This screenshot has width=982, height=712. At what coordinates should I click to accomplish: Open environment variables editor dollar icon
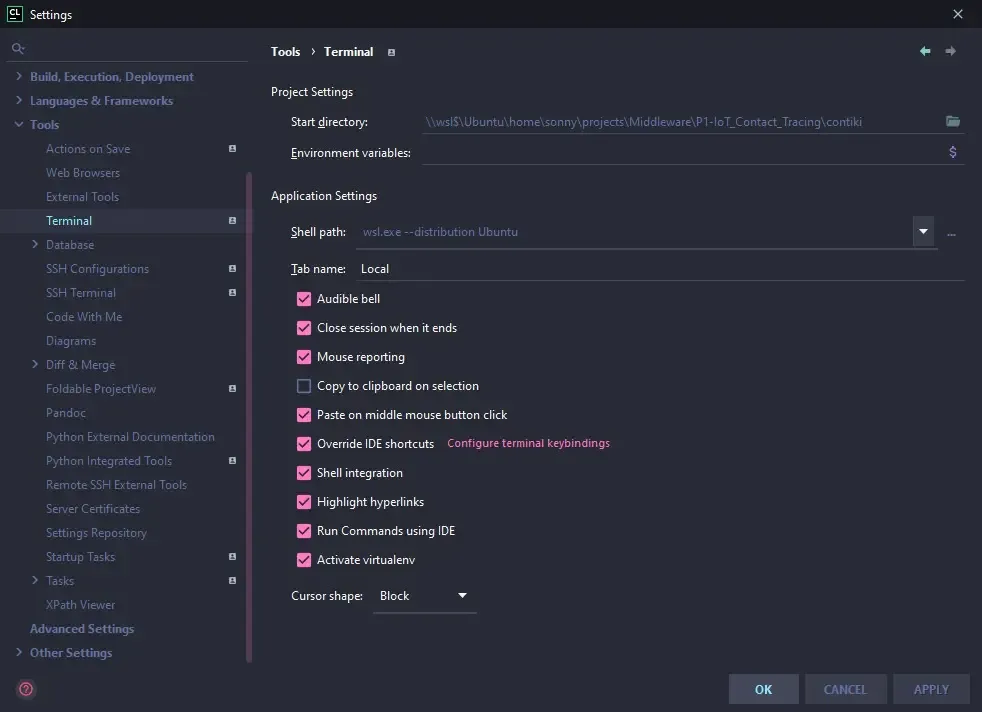(x=952, y=153)
